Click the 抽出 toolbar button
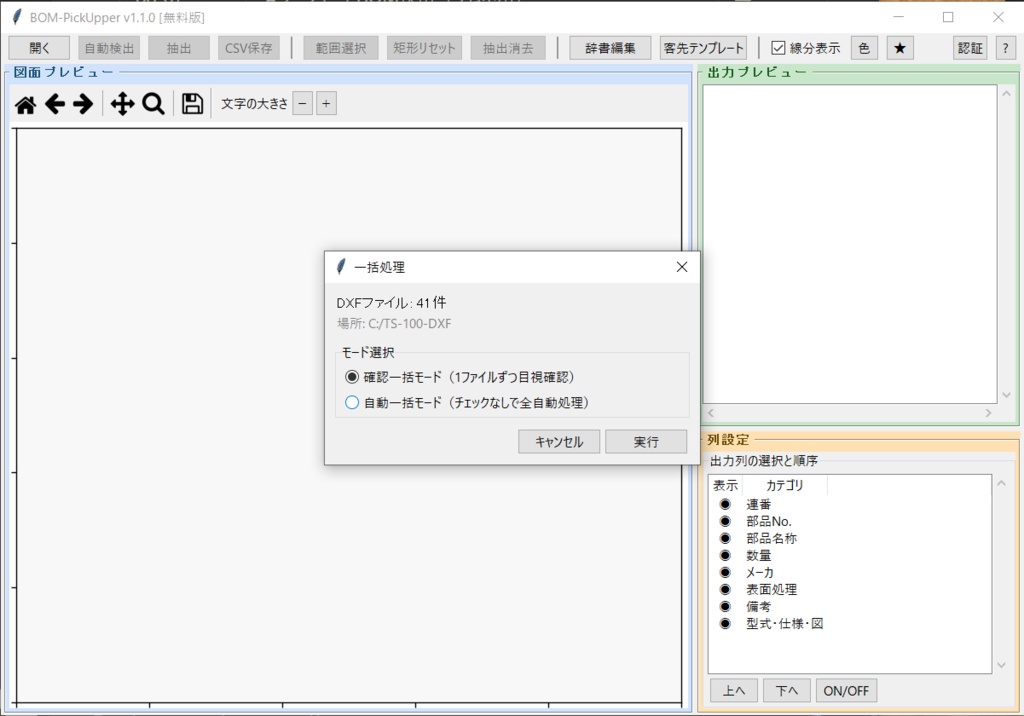This screenshot has width=1024, height=716. pos(179,48)
